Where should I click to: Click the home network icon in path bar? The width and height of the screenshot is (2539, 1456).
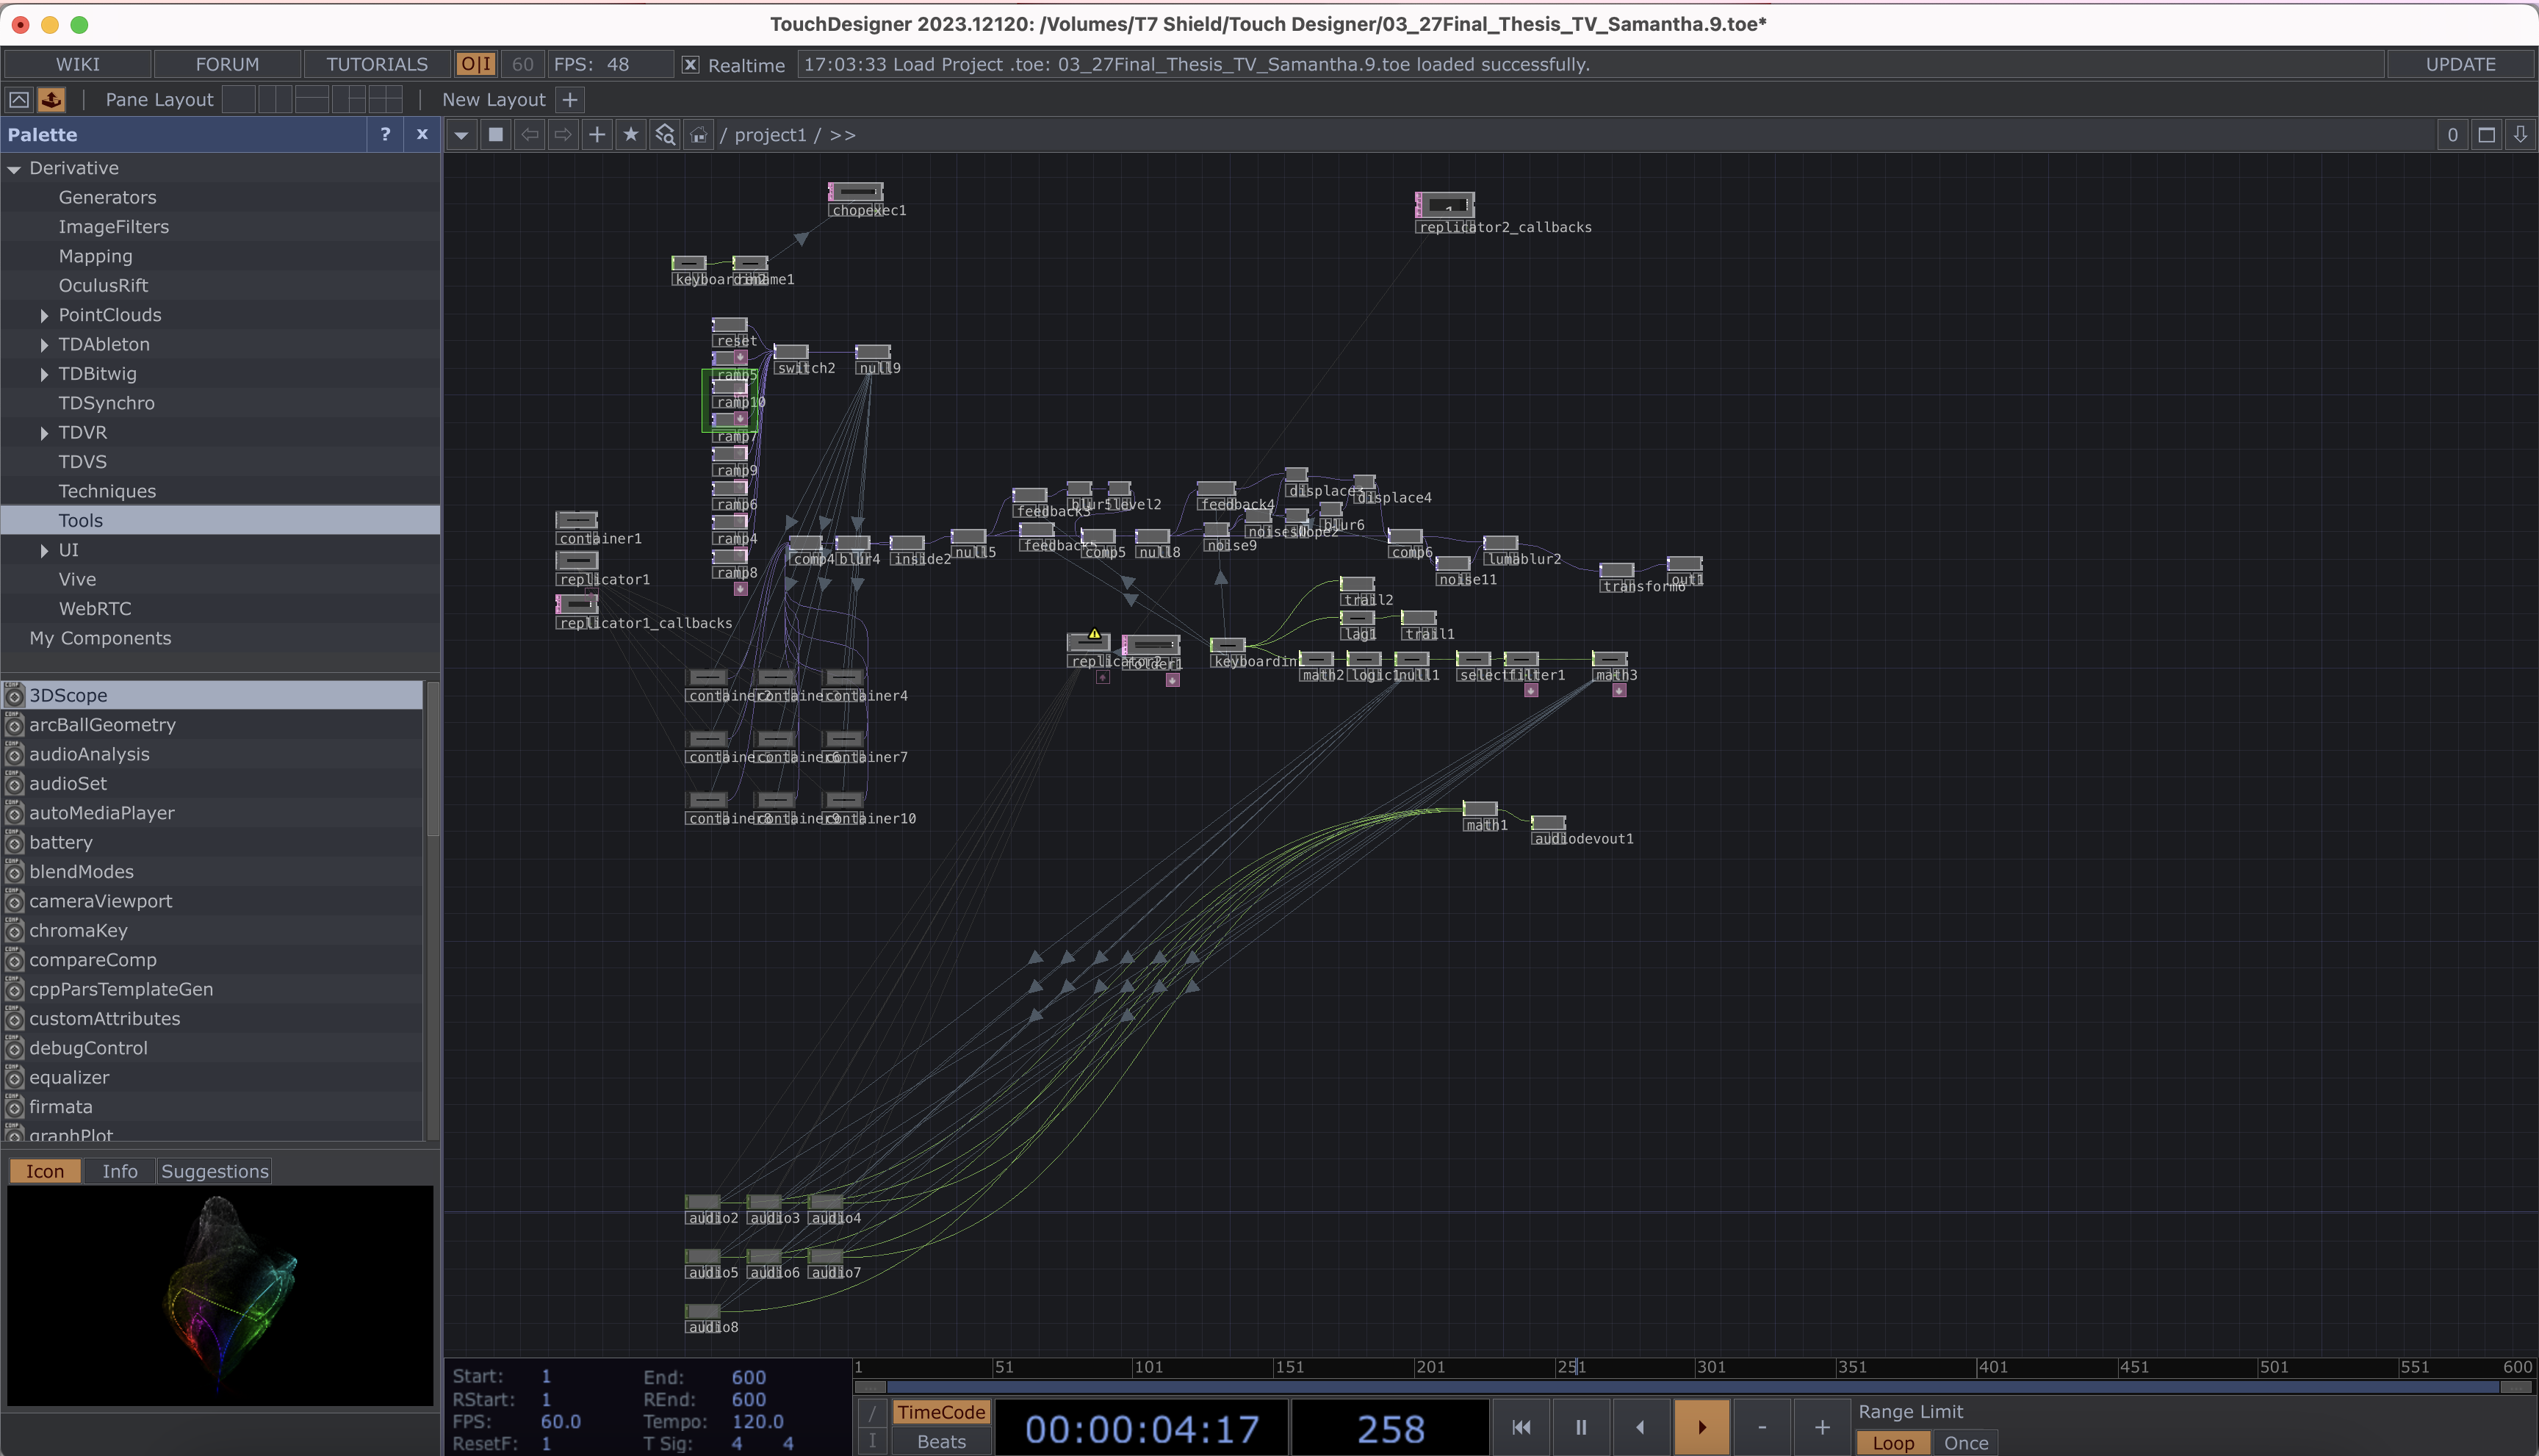(699, 135)
